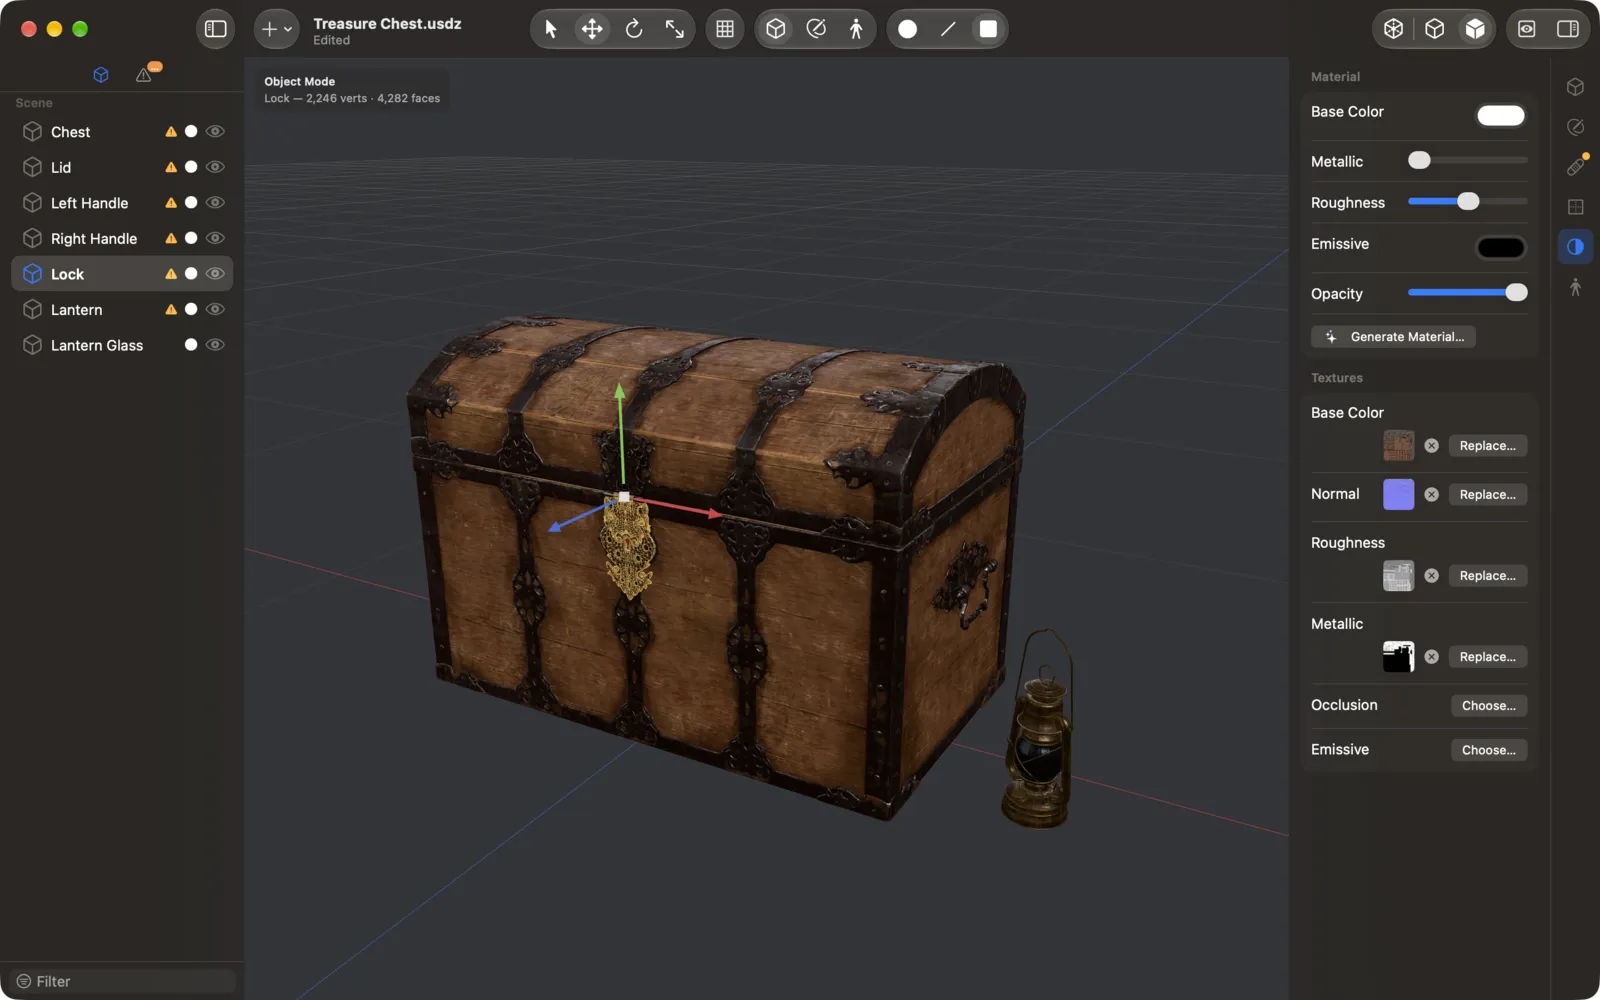This screenshot has height=1000, width=1600.
Task: Focus the Filter field in scene sidebar
Action: point(124,981)
